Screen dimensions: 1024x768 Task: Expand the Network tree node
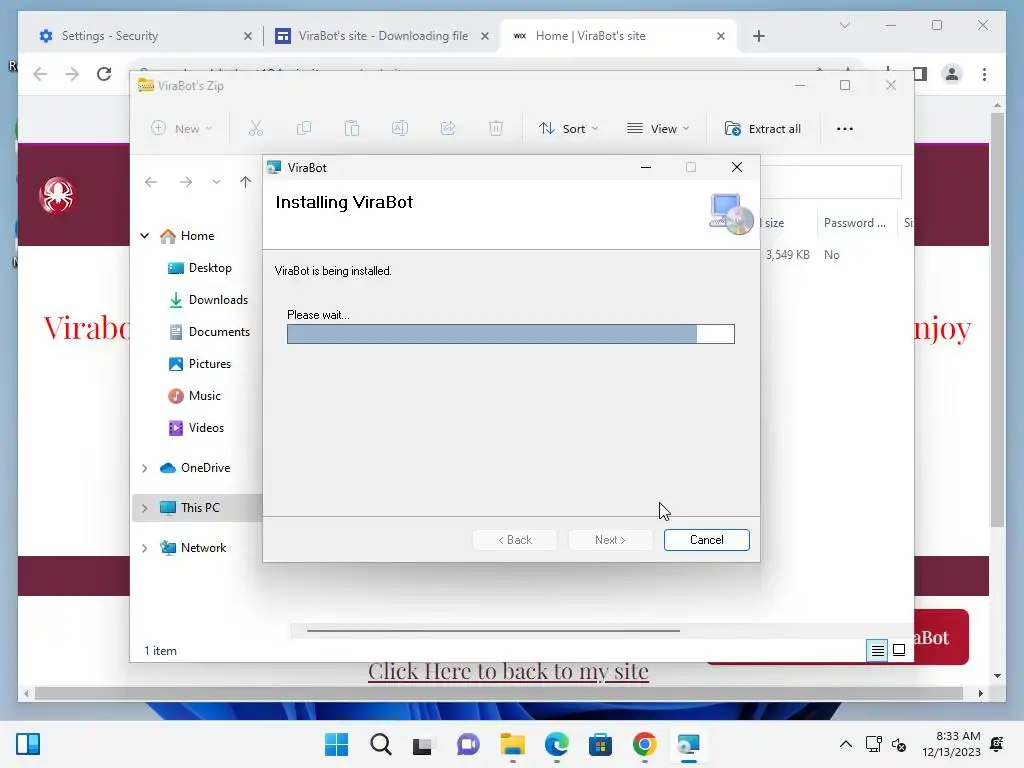[x=145, y=548]
